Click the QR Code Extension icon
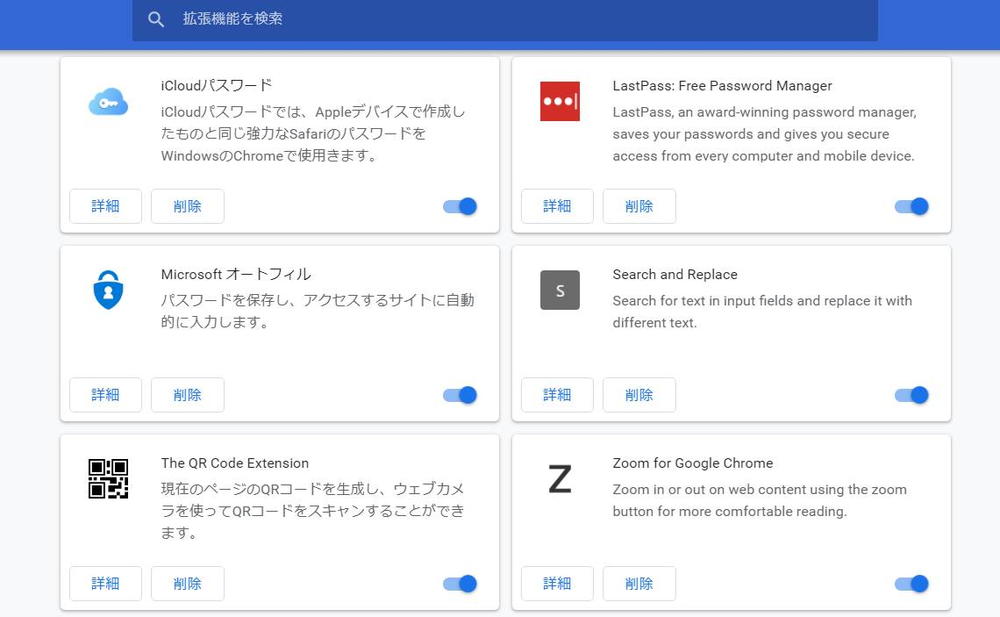1000x617 pixels. click(108, 479)
